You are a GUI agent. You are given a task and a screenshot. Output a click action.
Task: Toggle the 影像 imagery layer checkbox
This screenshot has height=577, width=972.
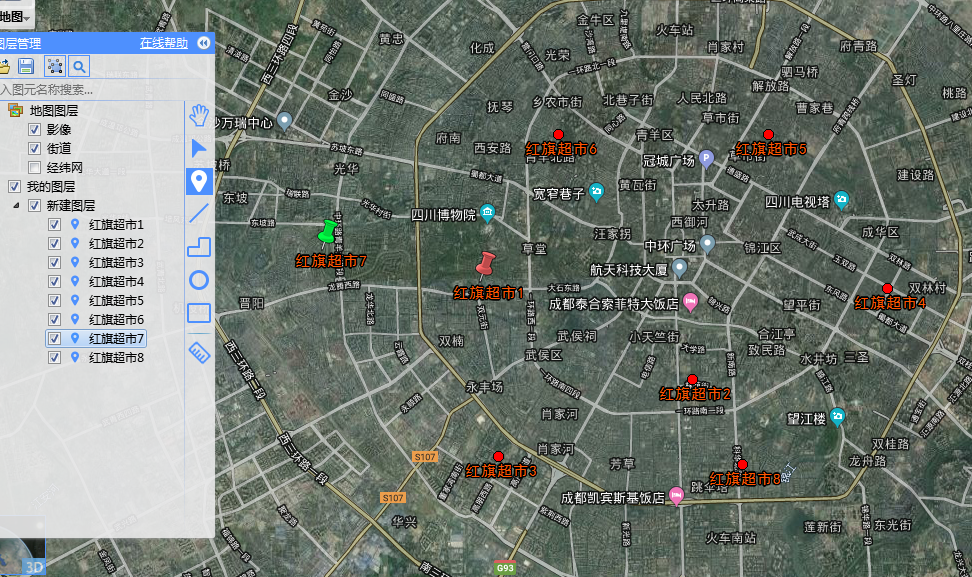click(35, 130)
